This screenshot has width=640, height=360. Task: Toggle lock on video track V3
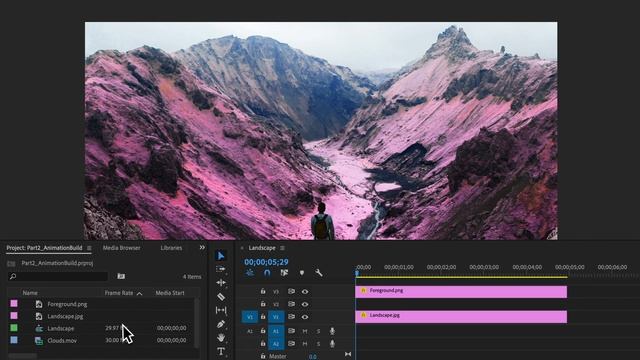[263, 291]
